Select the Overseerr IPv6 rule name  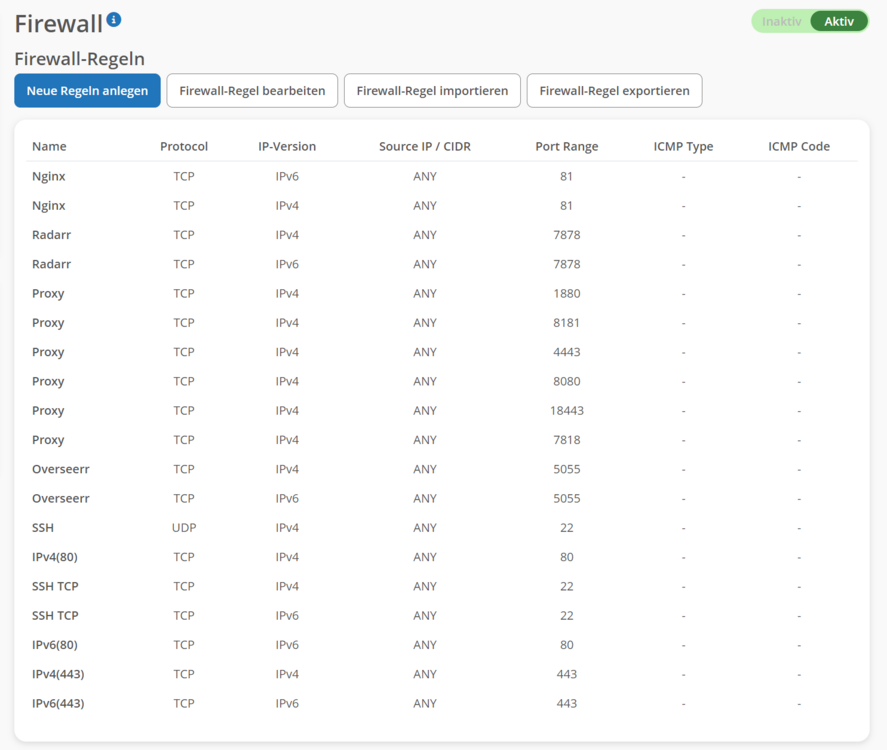click(x=61, y=499)
